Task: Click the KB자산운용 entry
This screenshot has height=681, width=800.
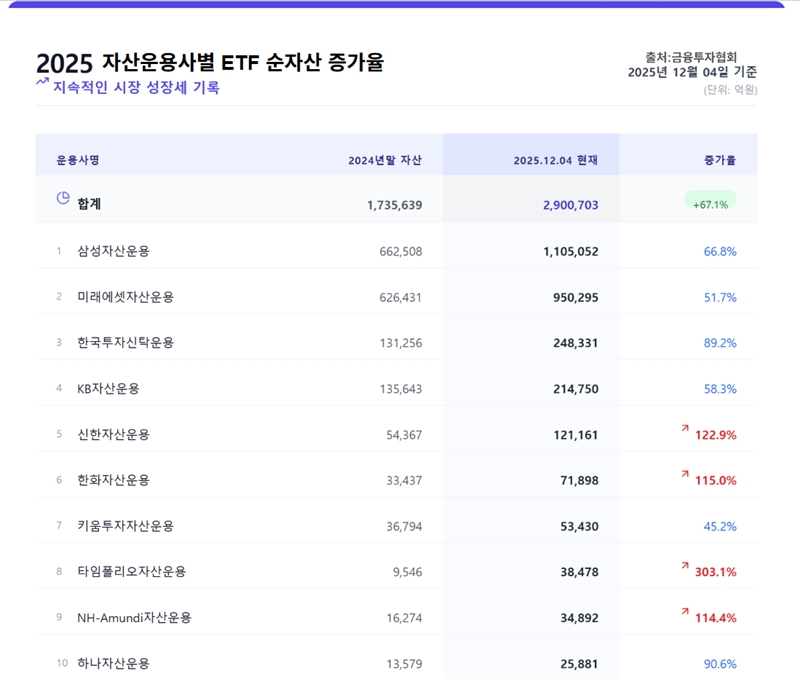Action: [108, 388]
